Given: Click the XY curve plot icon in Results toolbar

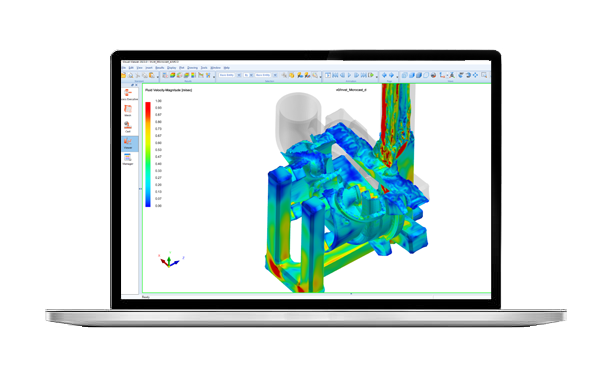Looking at the screenshot, I should (201, 75).
